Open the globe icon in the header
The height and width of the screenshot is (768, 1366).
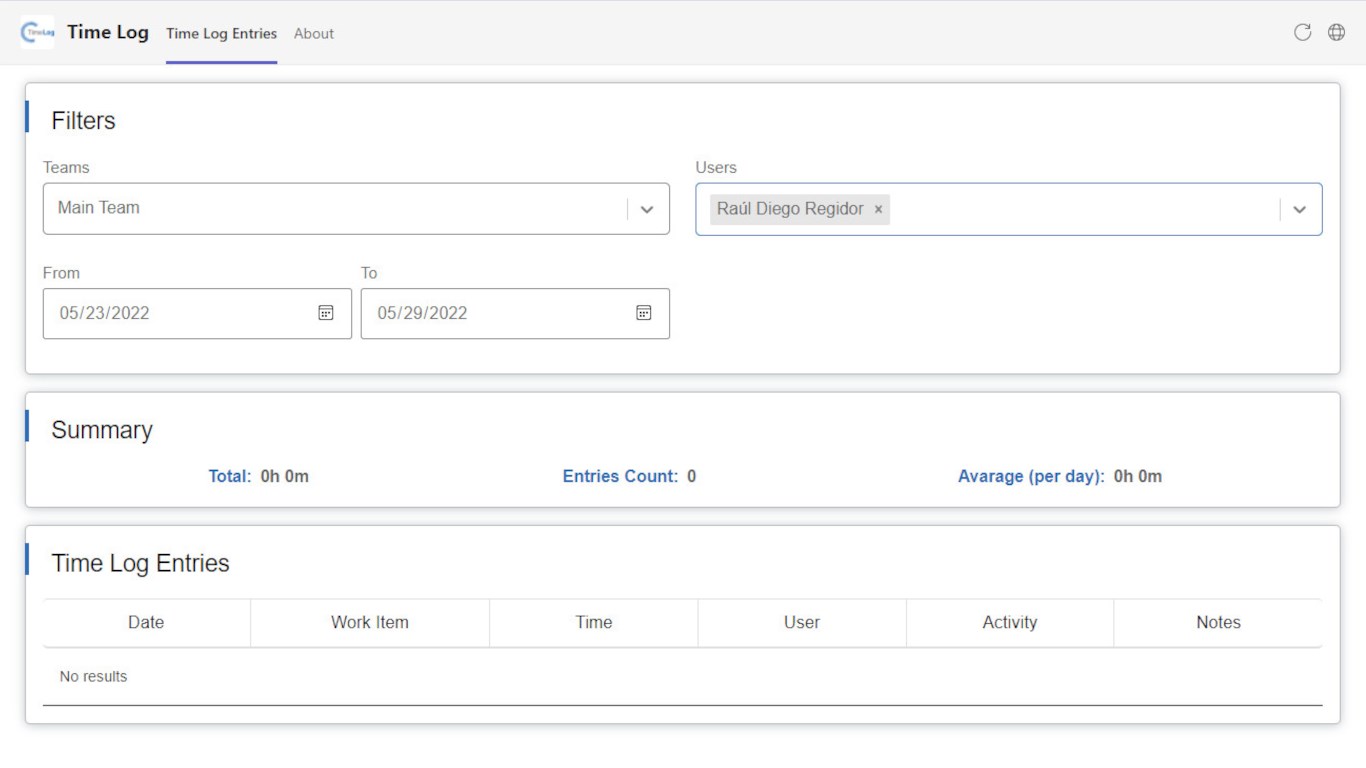1336,32
